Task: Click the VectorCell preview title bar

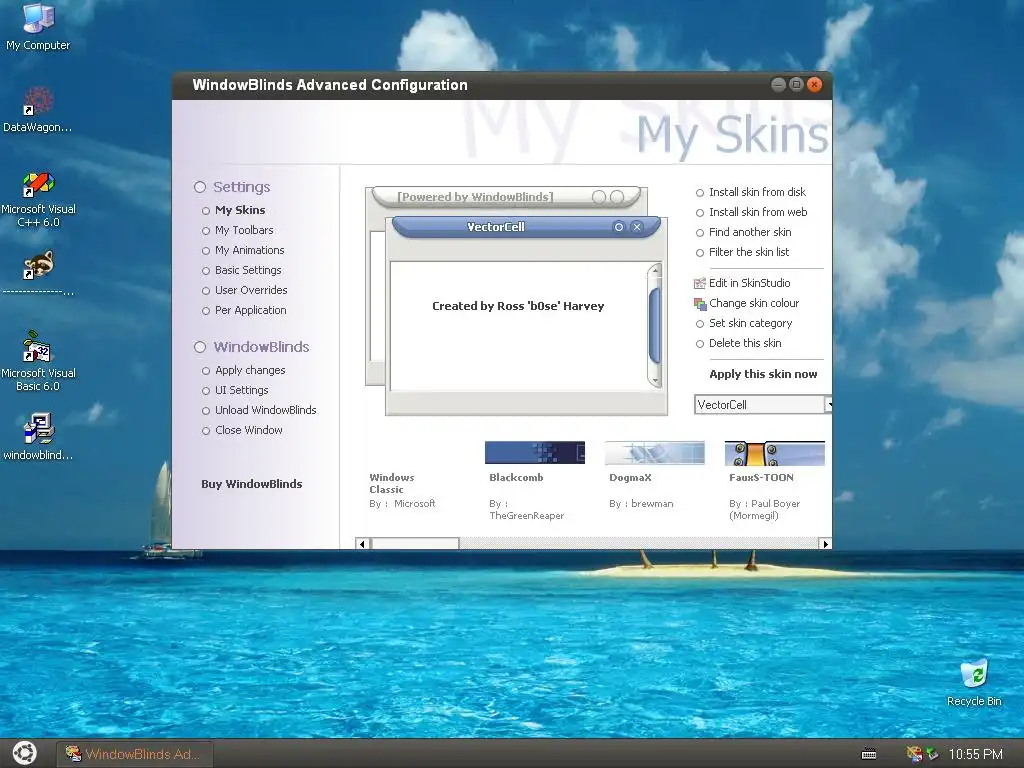Action: 526,227
